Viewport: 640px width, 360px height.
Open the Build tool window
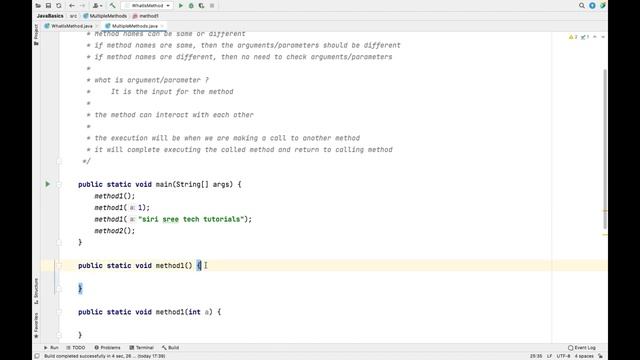(x=170, y=347)
